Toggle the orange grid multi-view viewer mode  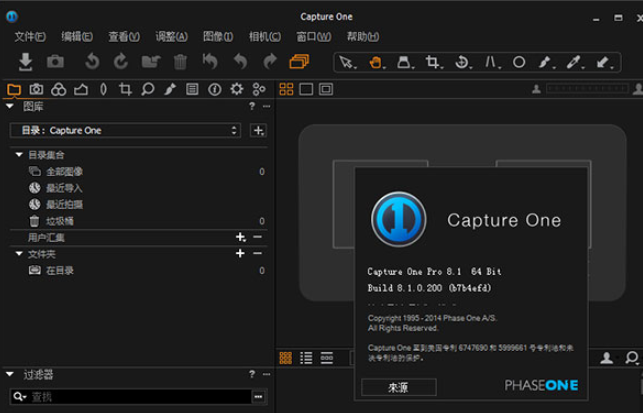coord(287,89)
